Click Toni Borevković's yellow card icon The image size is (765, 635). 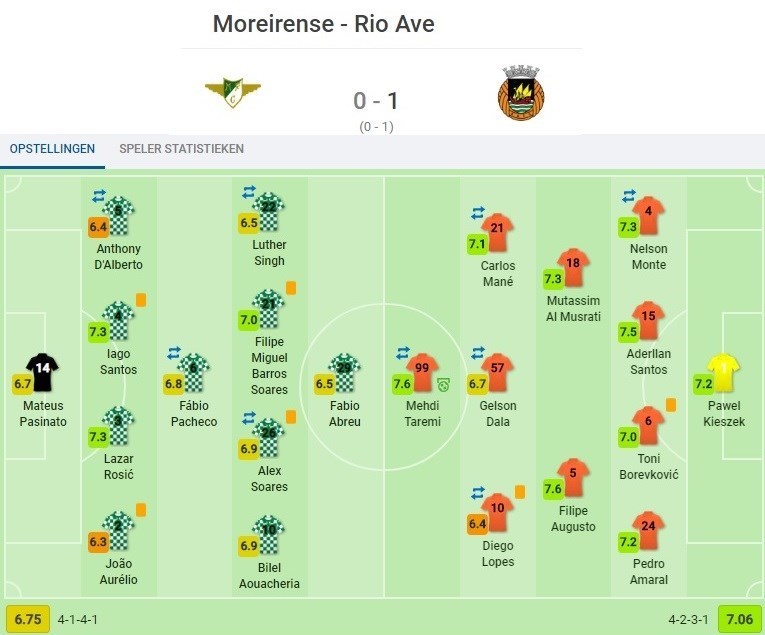[671, 405]
